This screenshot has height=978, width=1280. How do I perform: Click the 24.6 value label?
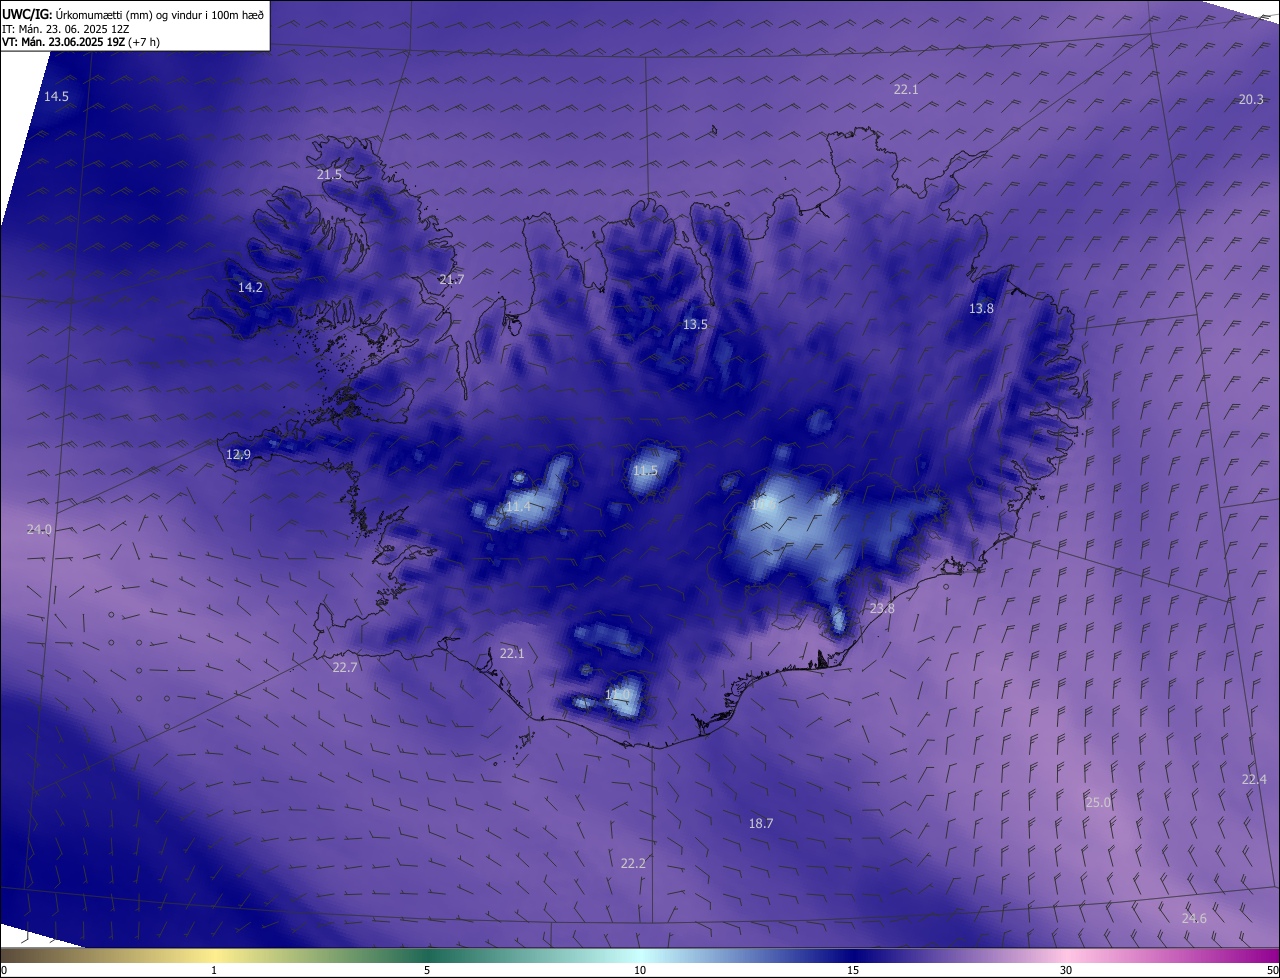[1194, 918]
